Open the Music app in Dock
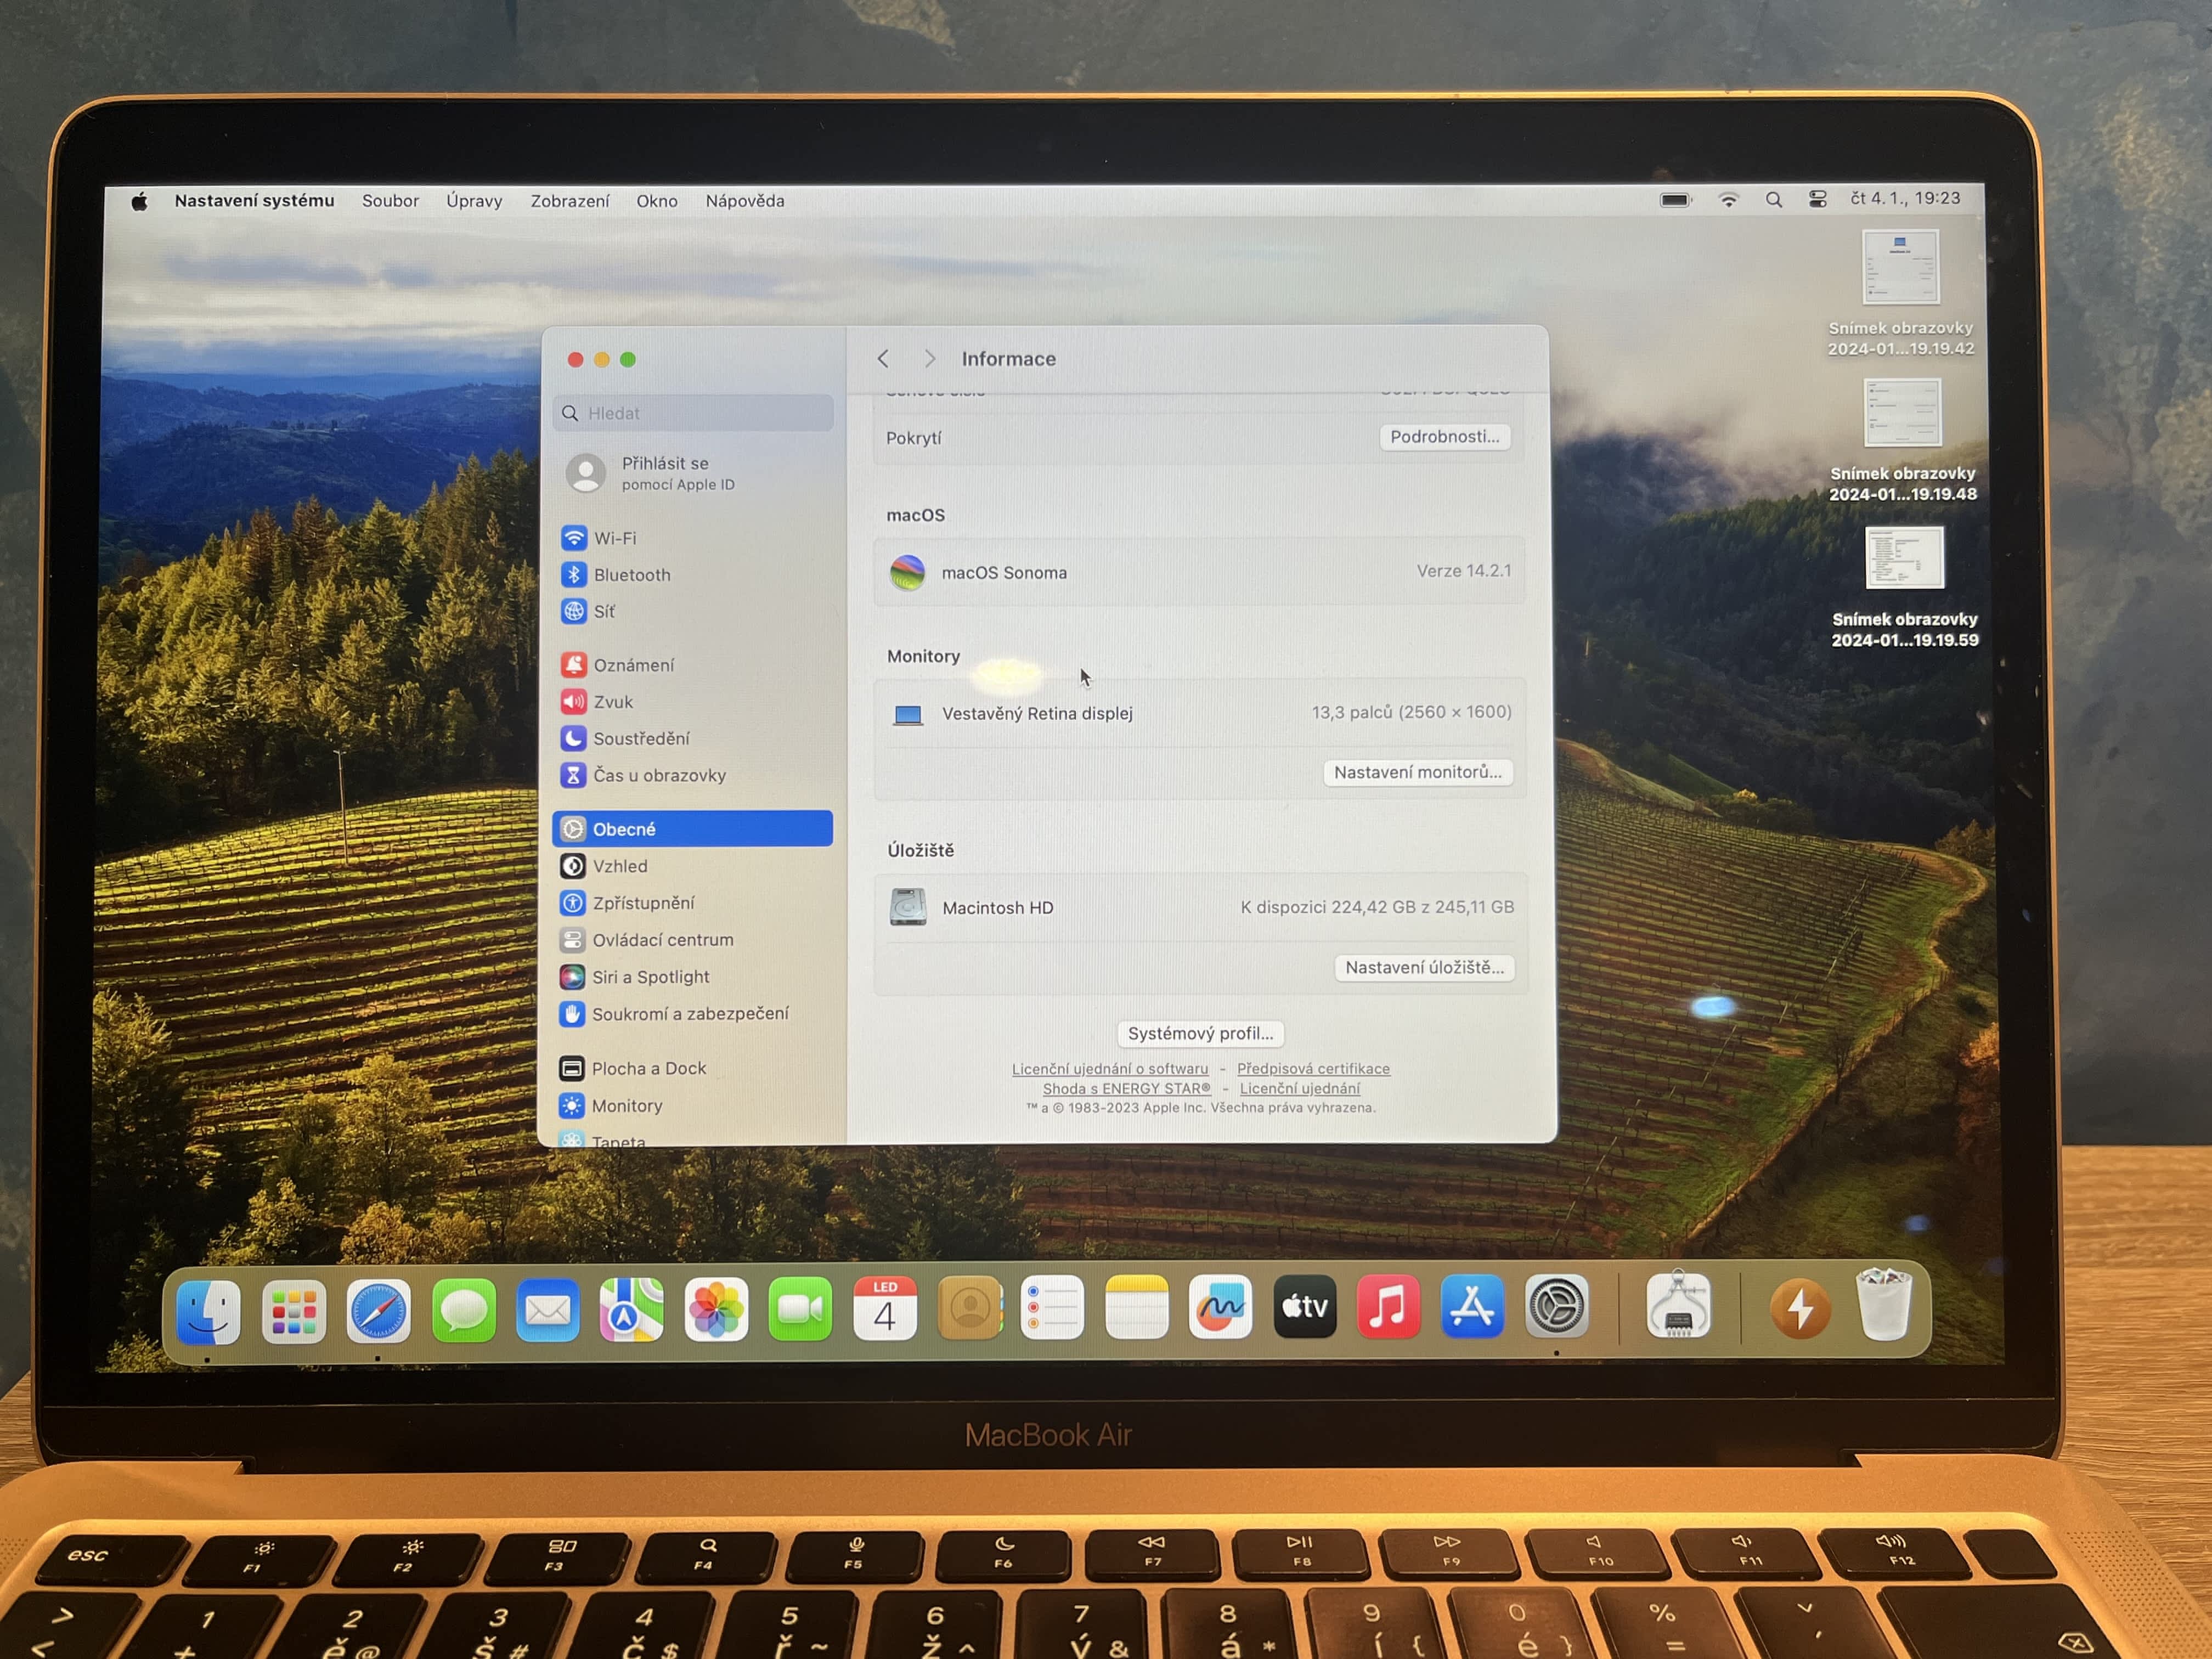Image resolution: width=2212 pixels, height=1659 pixels. click(x=1388, y=1307)
